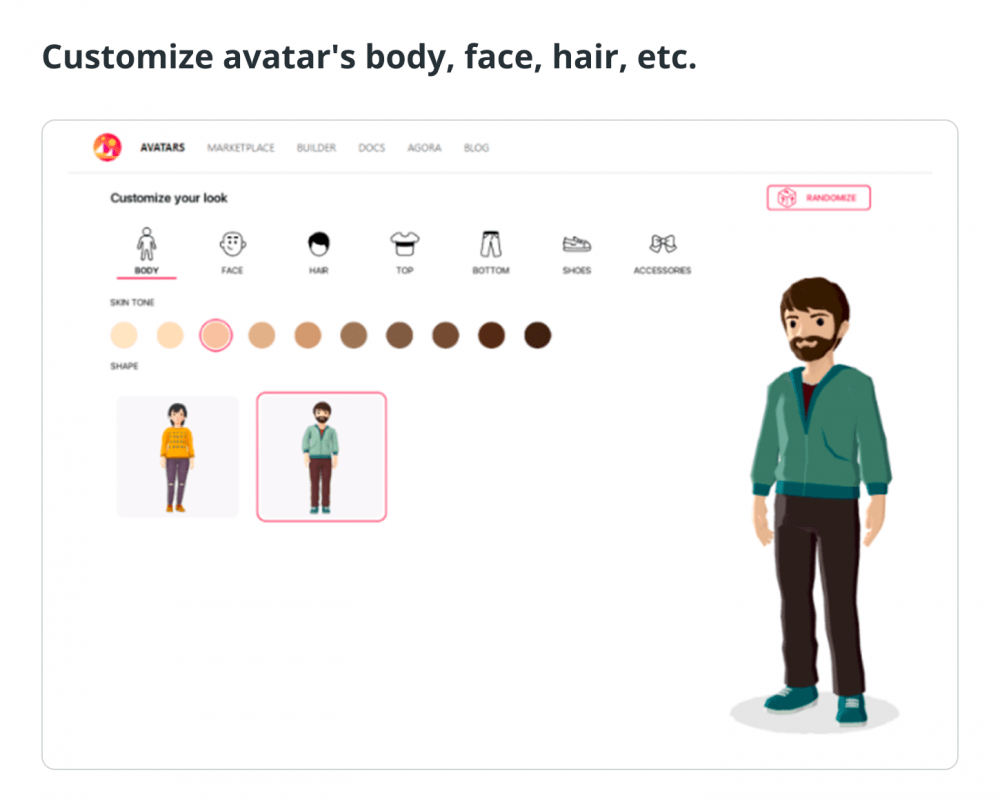Choose the Hair category icon
The image size is (1000, 806).
click(x=318, y=244)
